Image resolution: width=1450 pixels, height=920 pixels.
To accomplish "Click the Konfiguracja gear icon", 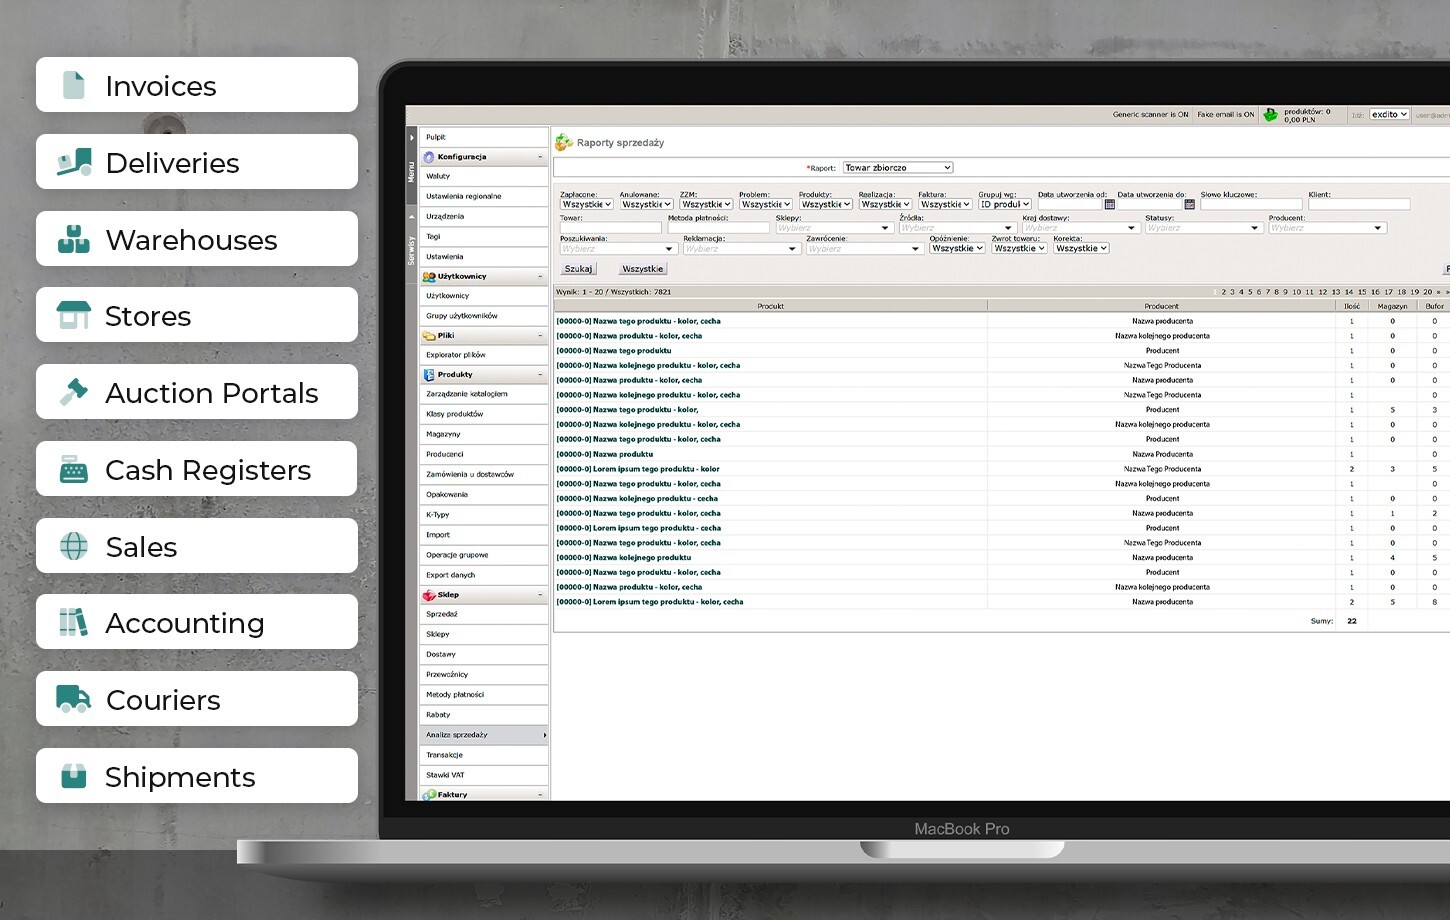I will pos(430,156).
